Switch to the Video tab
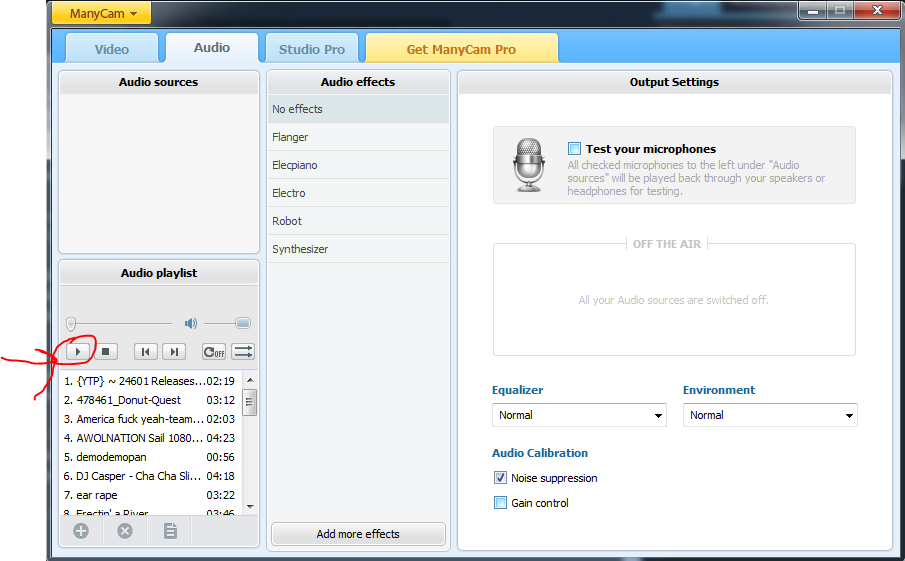 pyautogui.click(x=111, y=49)
